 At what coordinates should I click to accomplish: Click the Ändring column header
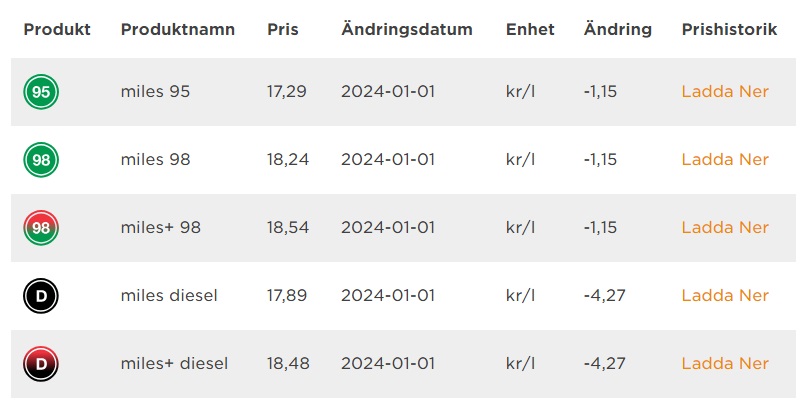click(617, 30)
